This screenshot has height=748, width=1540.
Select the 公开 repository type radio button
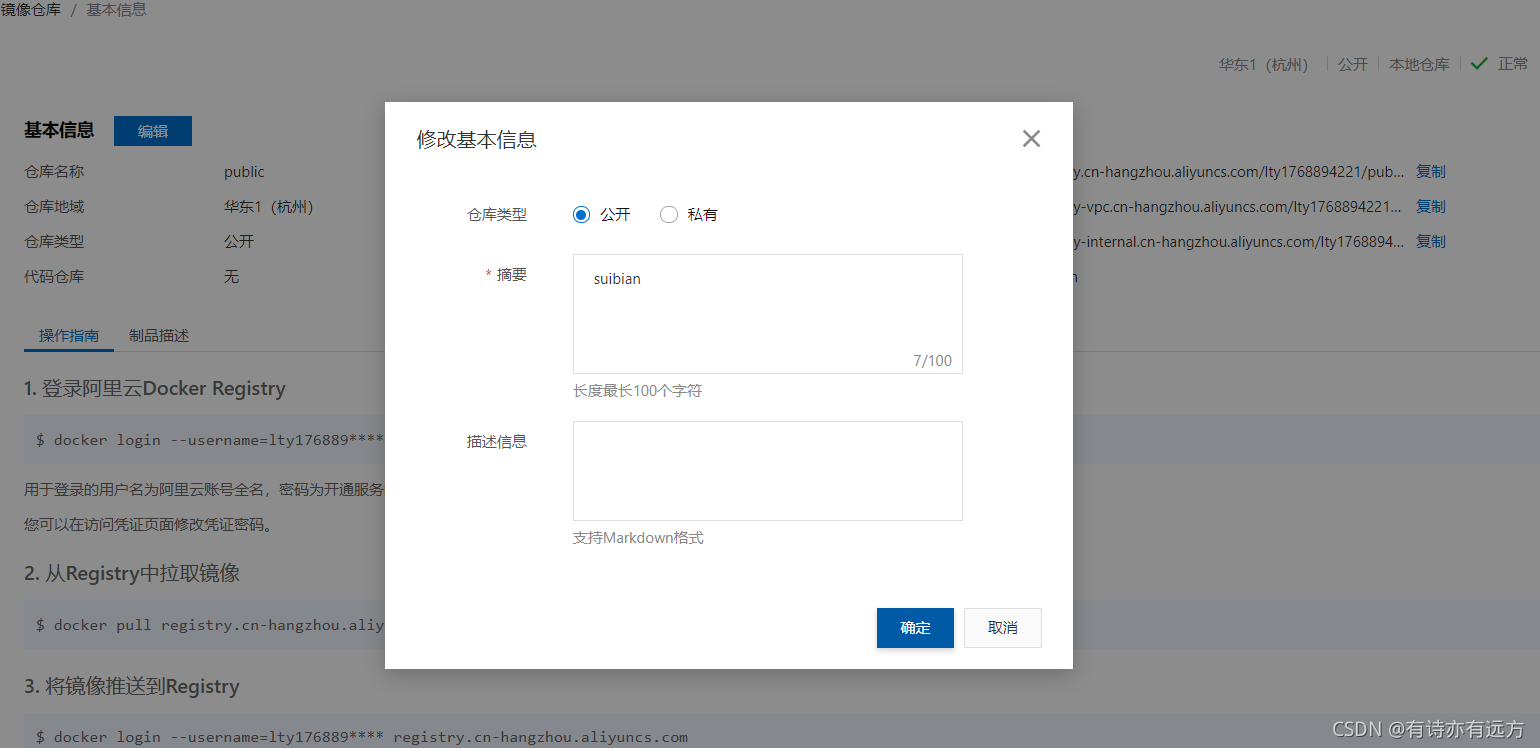tap(581, 214)
